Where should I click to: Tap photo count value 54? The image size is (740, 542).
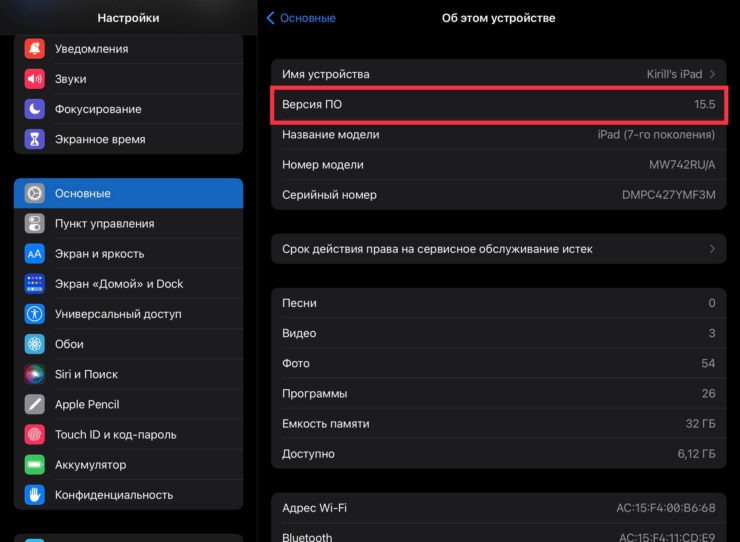(708, 364)
